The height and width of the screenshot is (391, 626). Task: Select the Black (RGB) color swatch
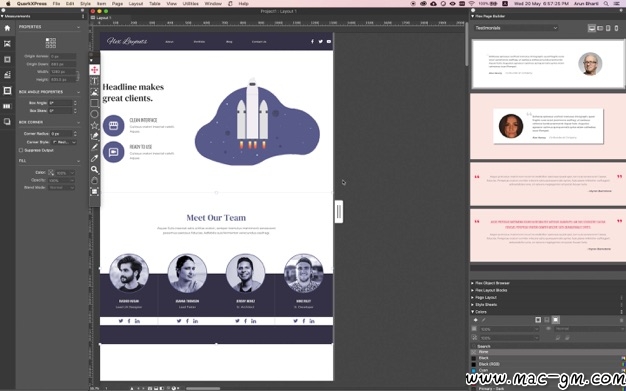548,364
